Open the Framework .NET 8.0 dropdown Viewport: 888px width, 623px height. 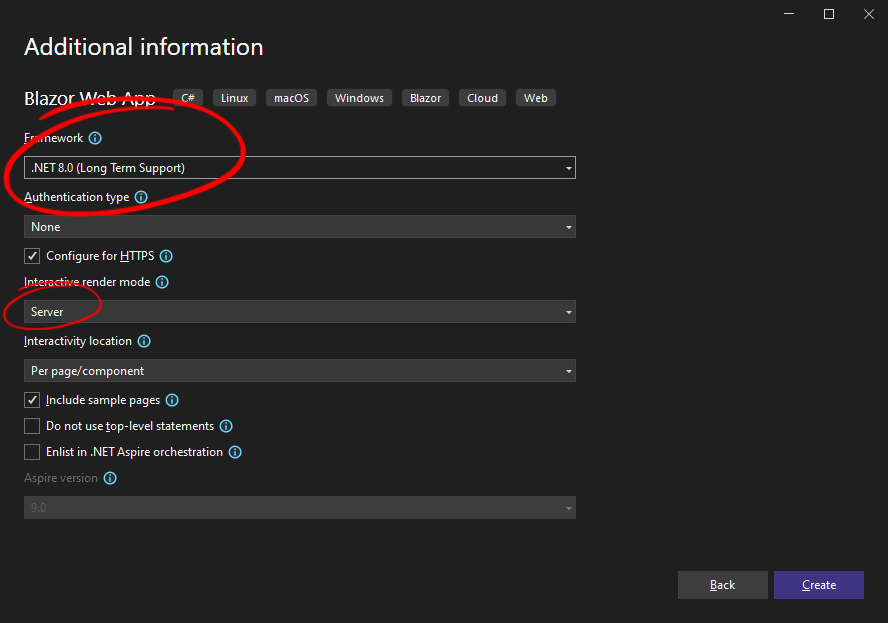299,168
